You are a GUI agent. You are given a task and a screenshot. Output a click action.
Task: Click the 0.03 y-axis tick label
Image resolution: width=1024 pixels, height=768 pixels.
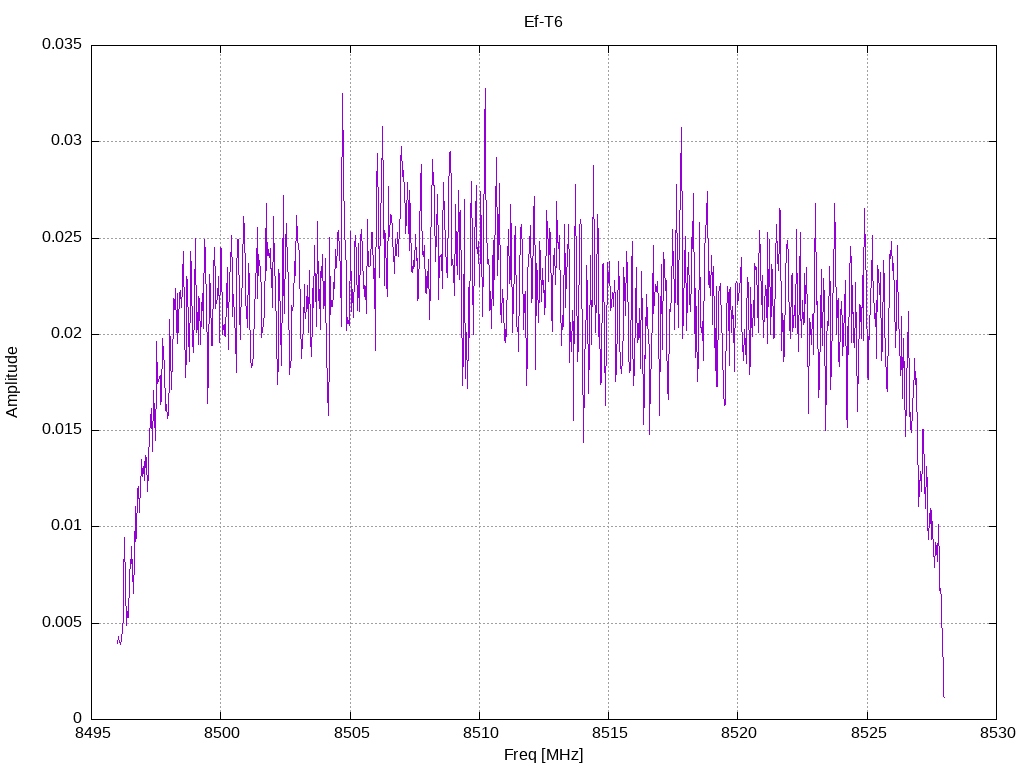point(67,140)
